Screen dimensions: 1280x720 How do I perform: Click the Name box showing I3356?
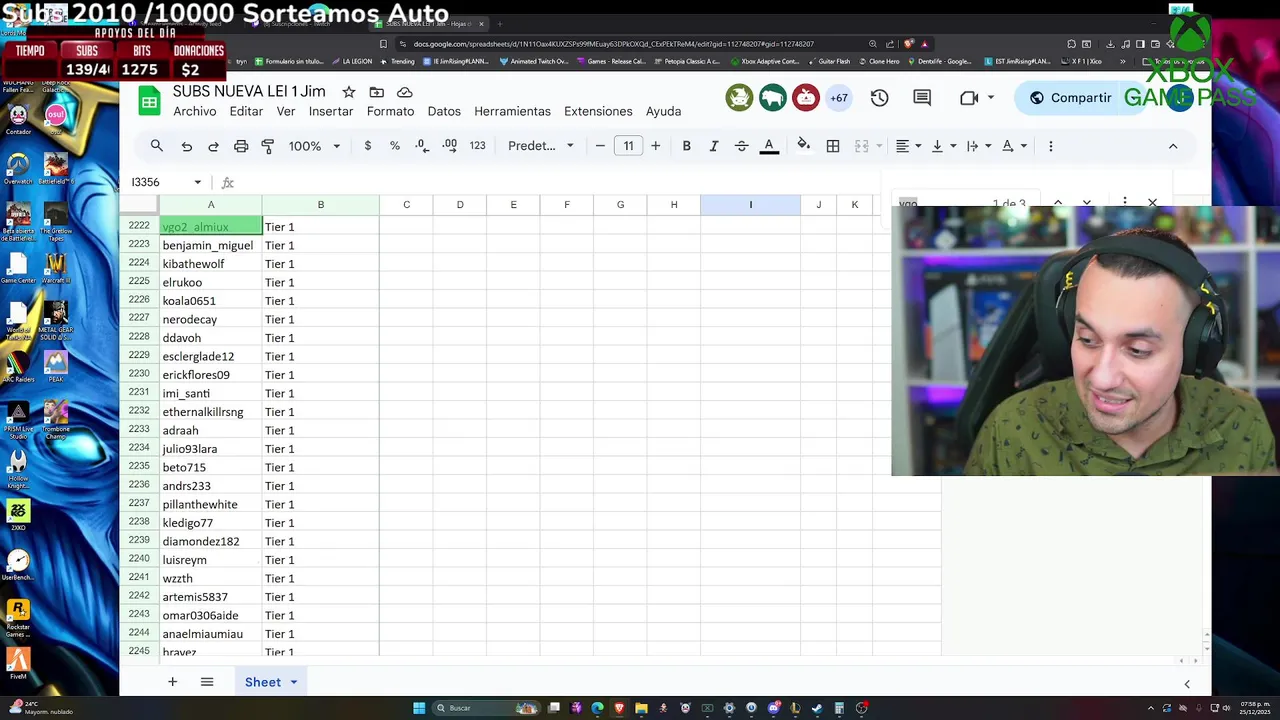tap(160, 182)
